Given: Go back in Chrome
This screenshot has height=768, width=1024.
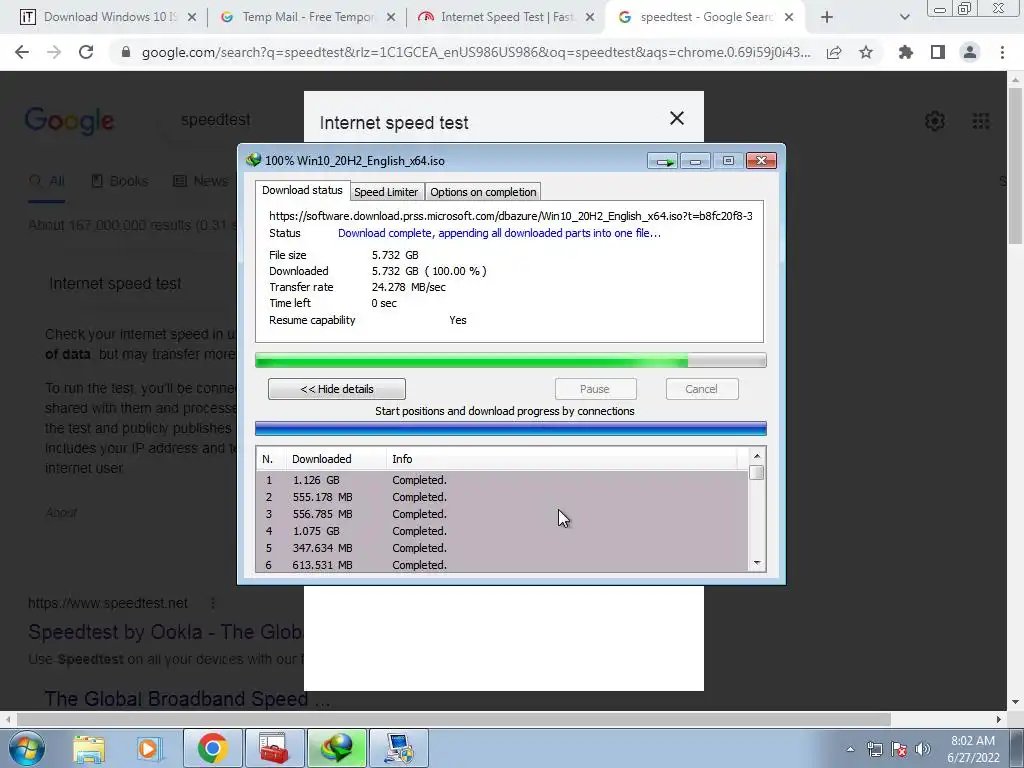Looking at the screenshot, I should (22, 52).
